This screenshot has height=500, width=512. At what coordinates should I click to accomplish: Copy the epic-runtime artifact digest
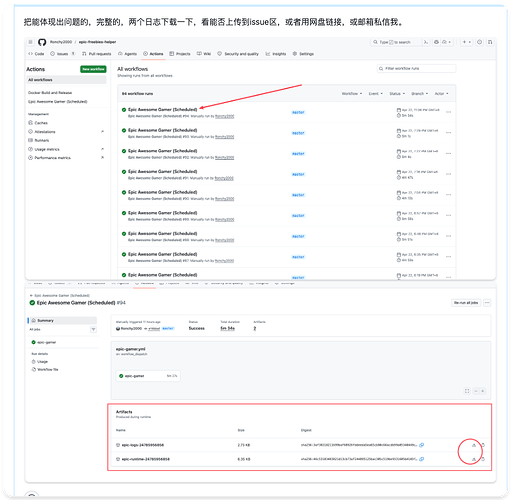coord(421,459)
